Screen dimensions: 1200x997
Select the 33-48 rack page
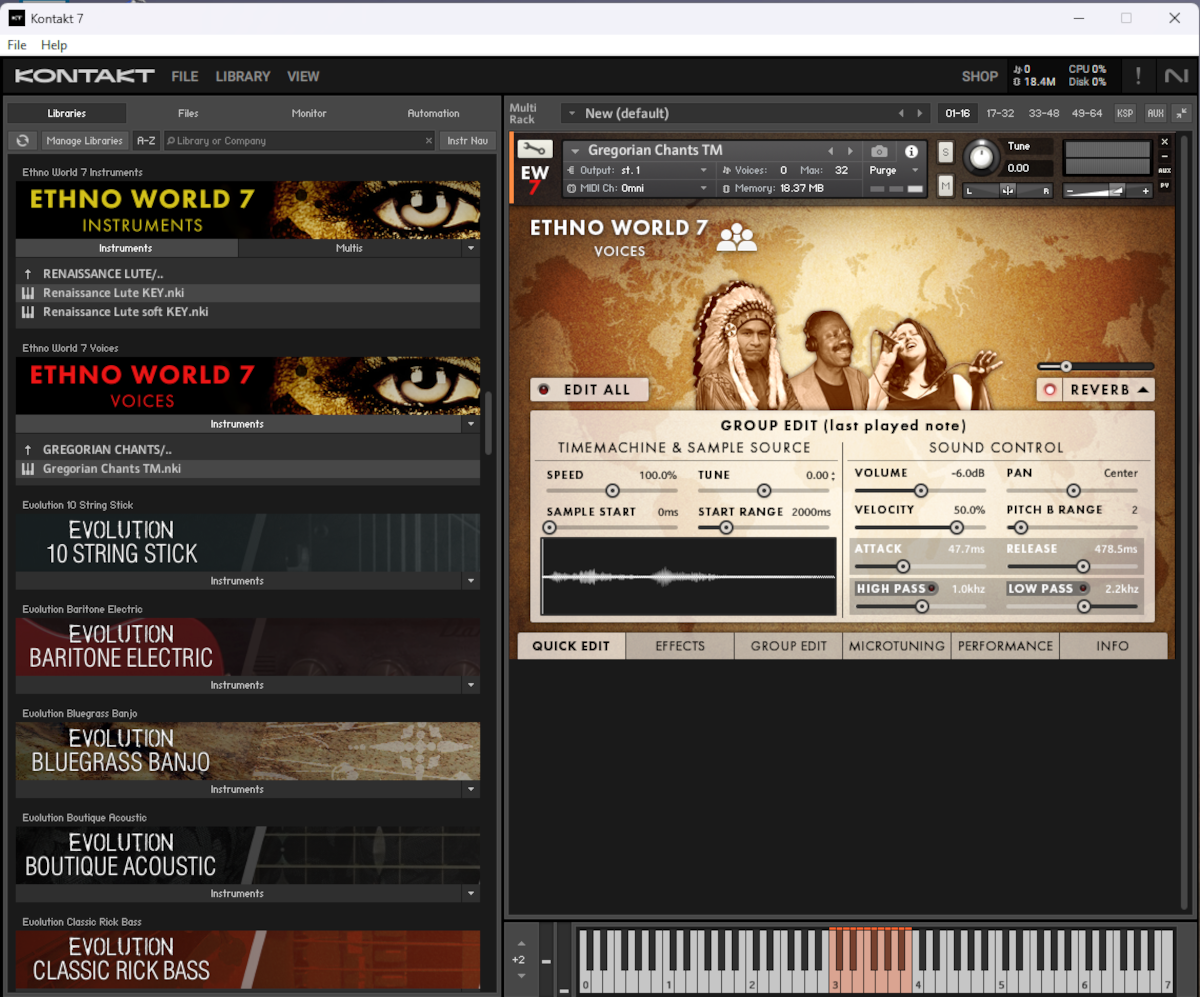click(1044, 113)
